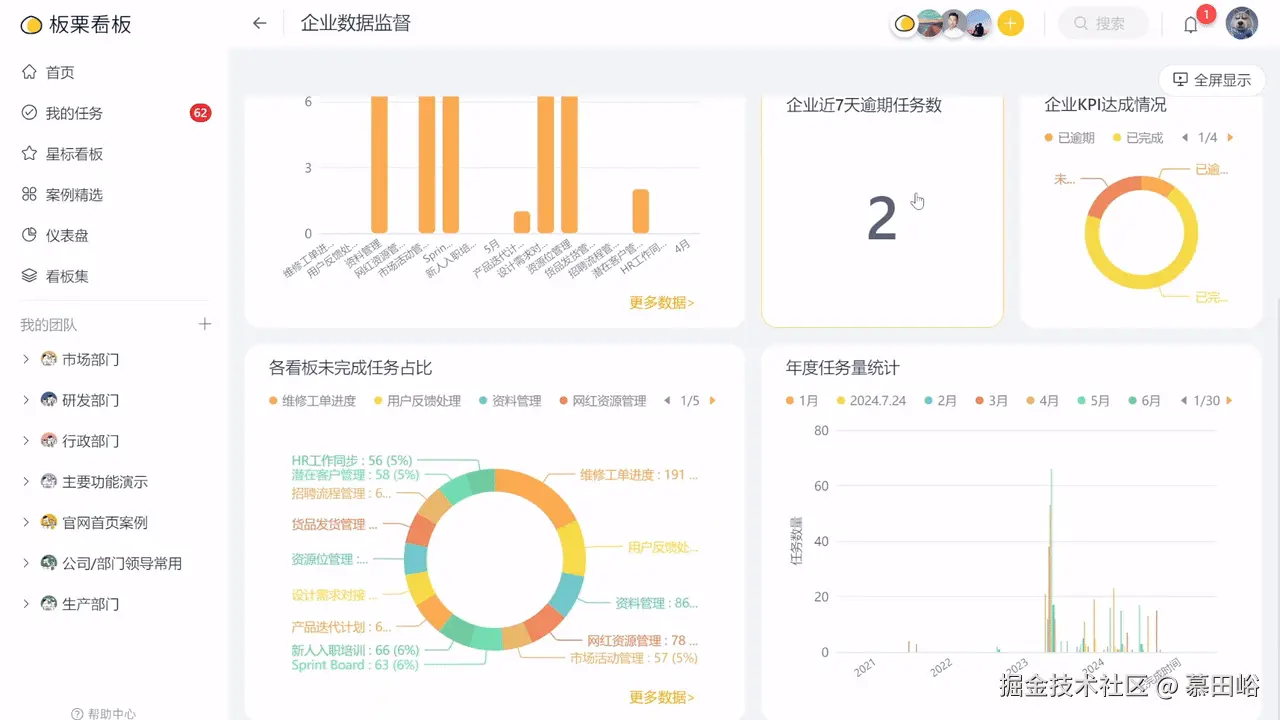Click the 我的团队 section header

pos(49,325)
